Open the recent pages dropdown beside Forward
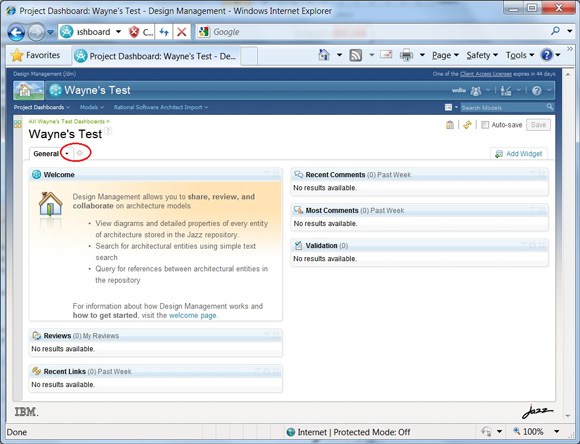This screenshot has width=580, height=444. pyautogui.click(x=51, y=33)
